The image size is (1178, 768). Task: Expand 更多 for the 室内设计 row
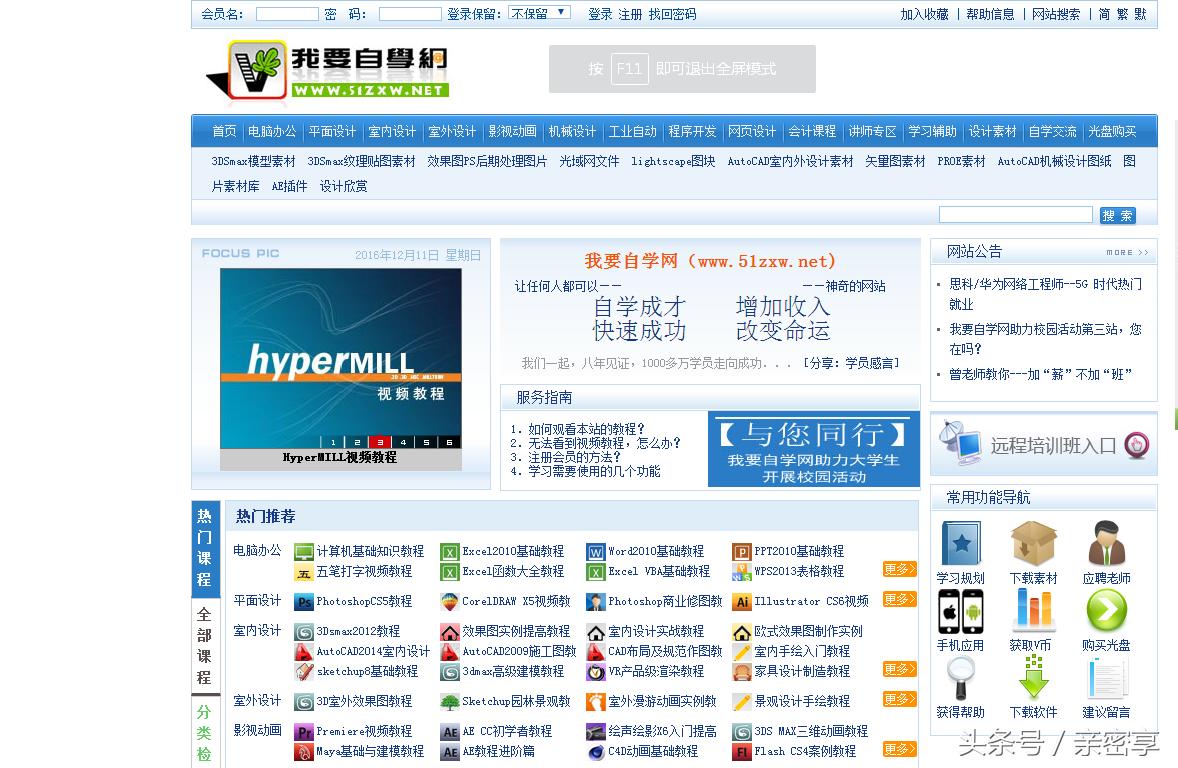pyautogui.click(x=899, y=670)
